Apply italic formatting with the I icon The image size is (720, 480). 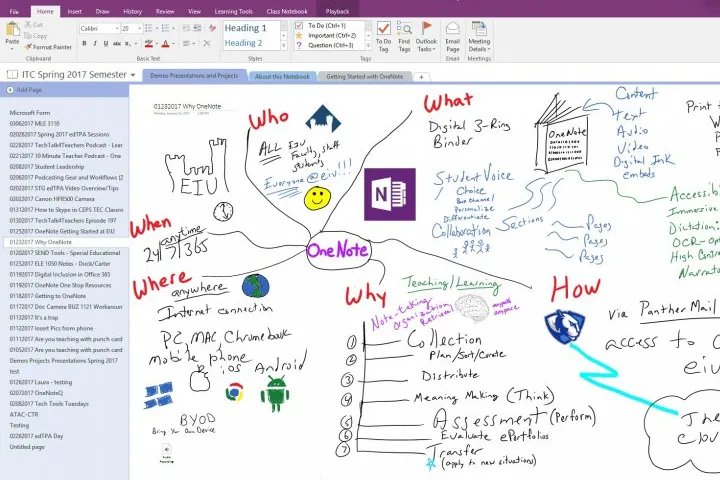pos(95,43)
